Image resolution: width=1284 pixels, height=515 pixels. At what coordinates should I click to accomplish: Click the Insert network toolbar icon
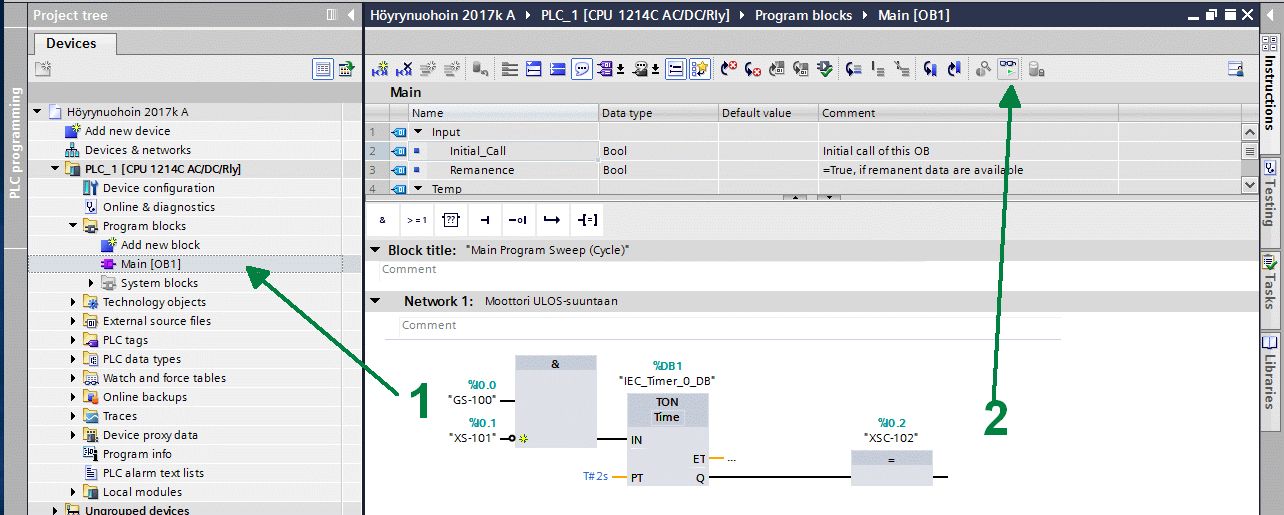[379, 69]
